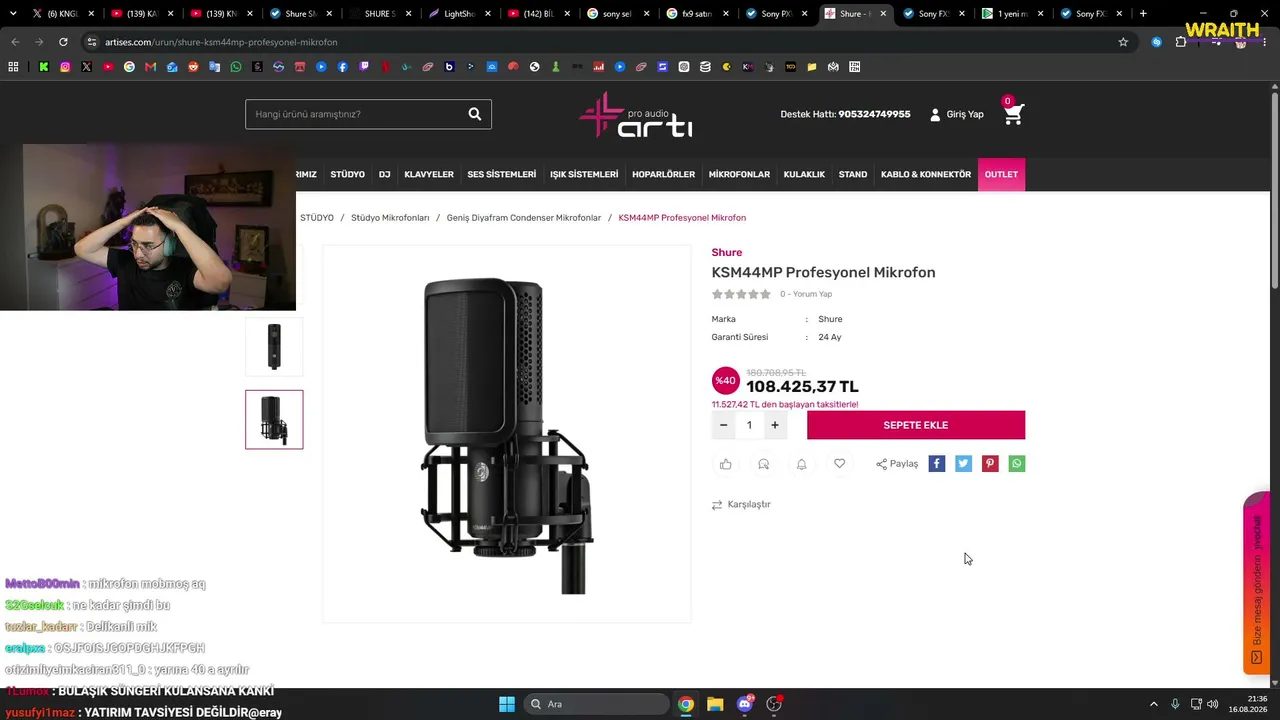Share the product on Pinterest
1280x720 pixels.
point(990,464)
